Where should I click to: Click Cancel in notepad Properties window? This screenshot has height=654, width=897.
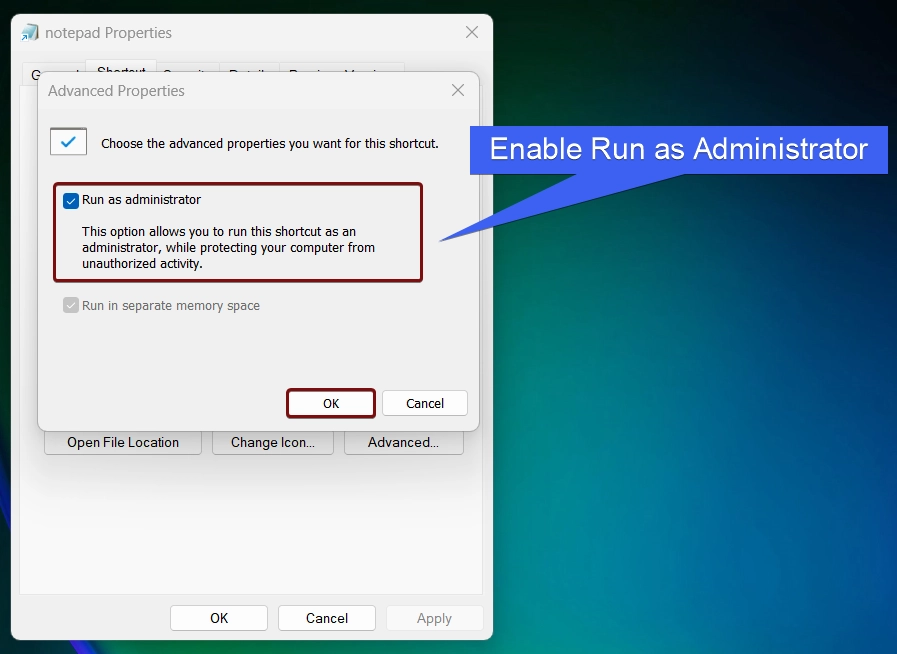point(327,618)
